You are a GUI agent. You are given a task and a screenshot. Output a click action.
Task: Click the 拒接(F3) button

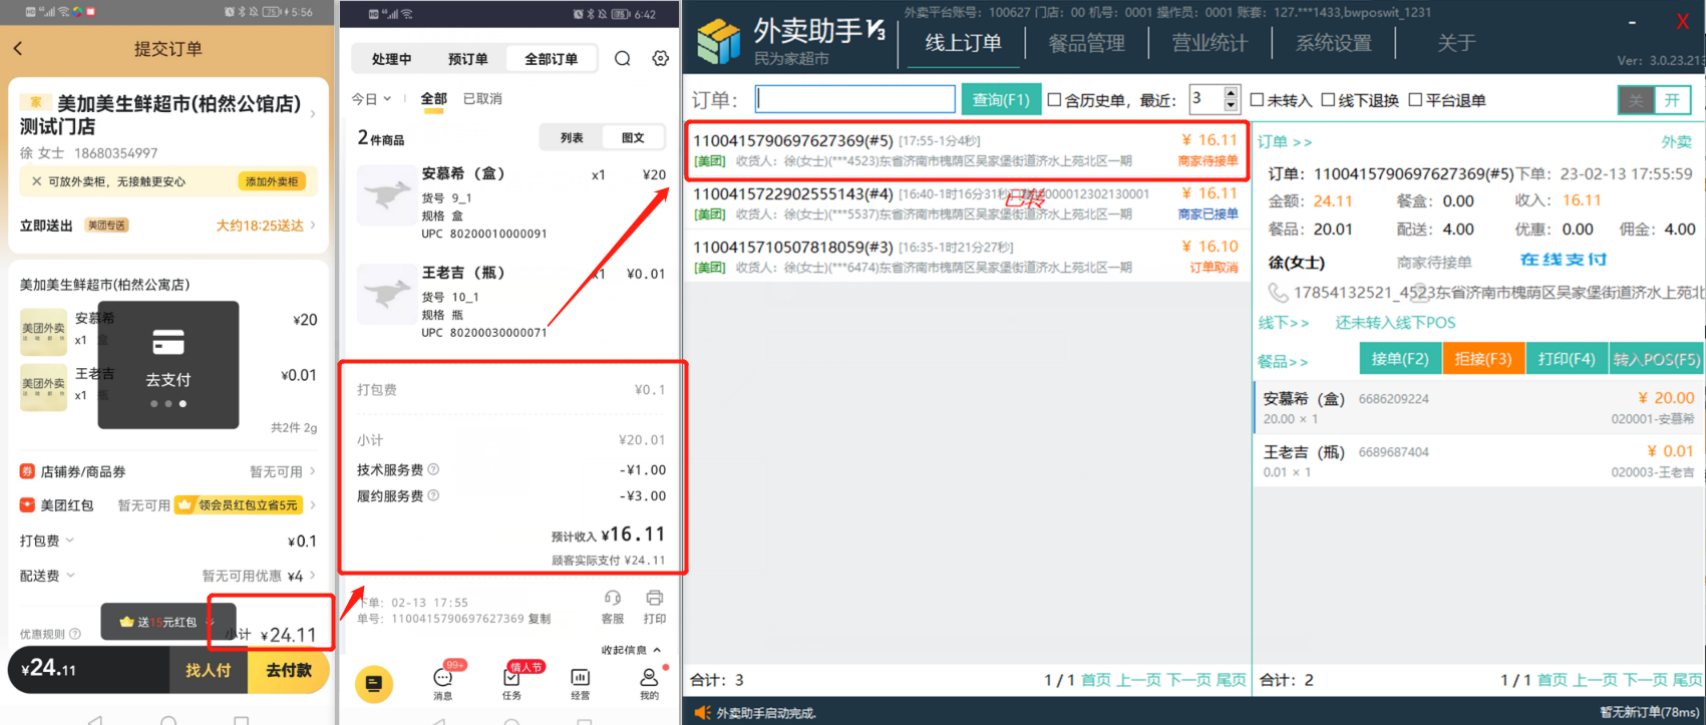[1483, 358]
